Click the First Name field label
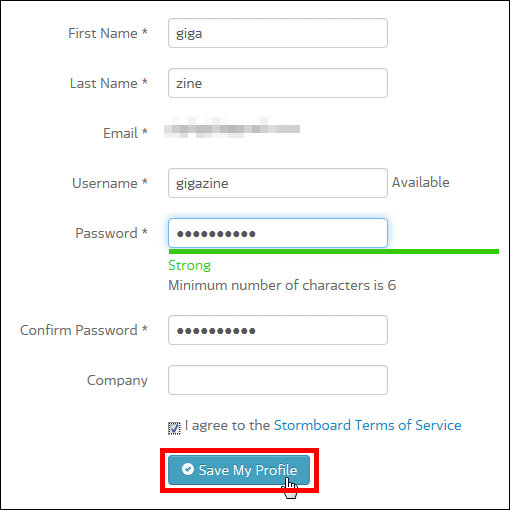 (x=108, y=33)
